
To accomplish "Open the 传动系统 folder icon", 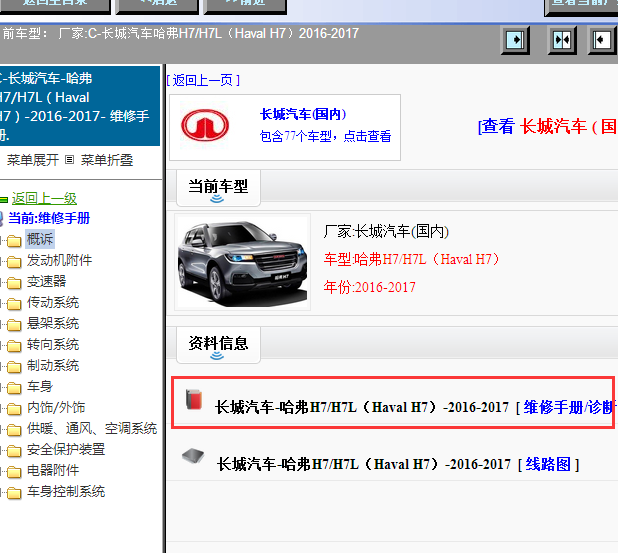I will (14, 303).
